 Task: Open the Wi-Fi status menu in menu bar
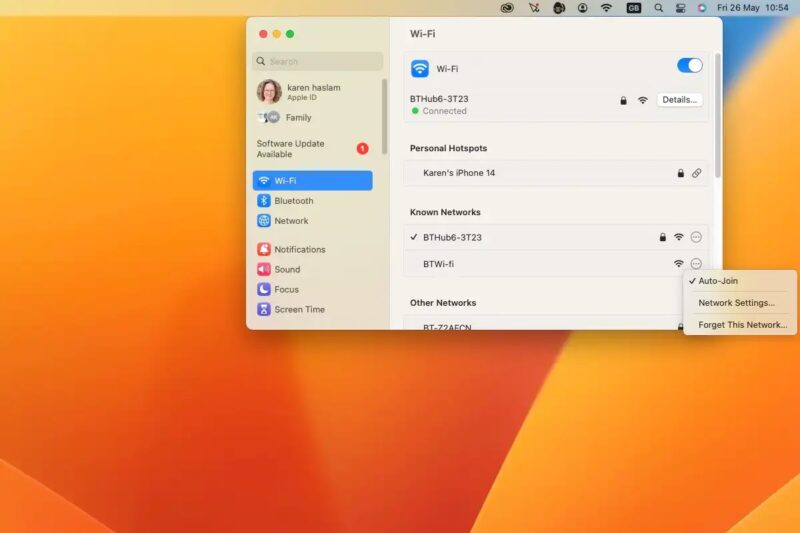(x=606, y=8)
